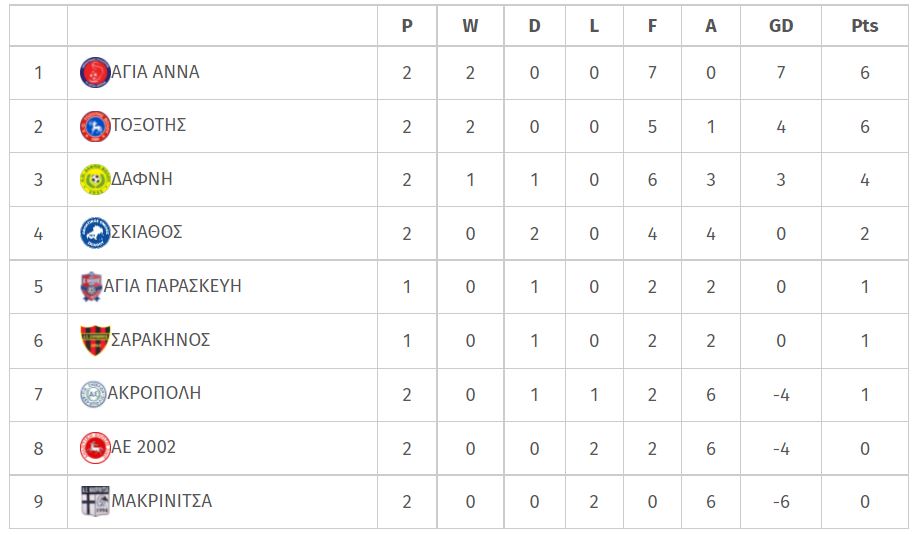This screenshot has width=914, height=535.
Task: Select the ΑΚΡΟΠΟΛΗ team crest
Action: pyautogui.click(x=93, y=394)
